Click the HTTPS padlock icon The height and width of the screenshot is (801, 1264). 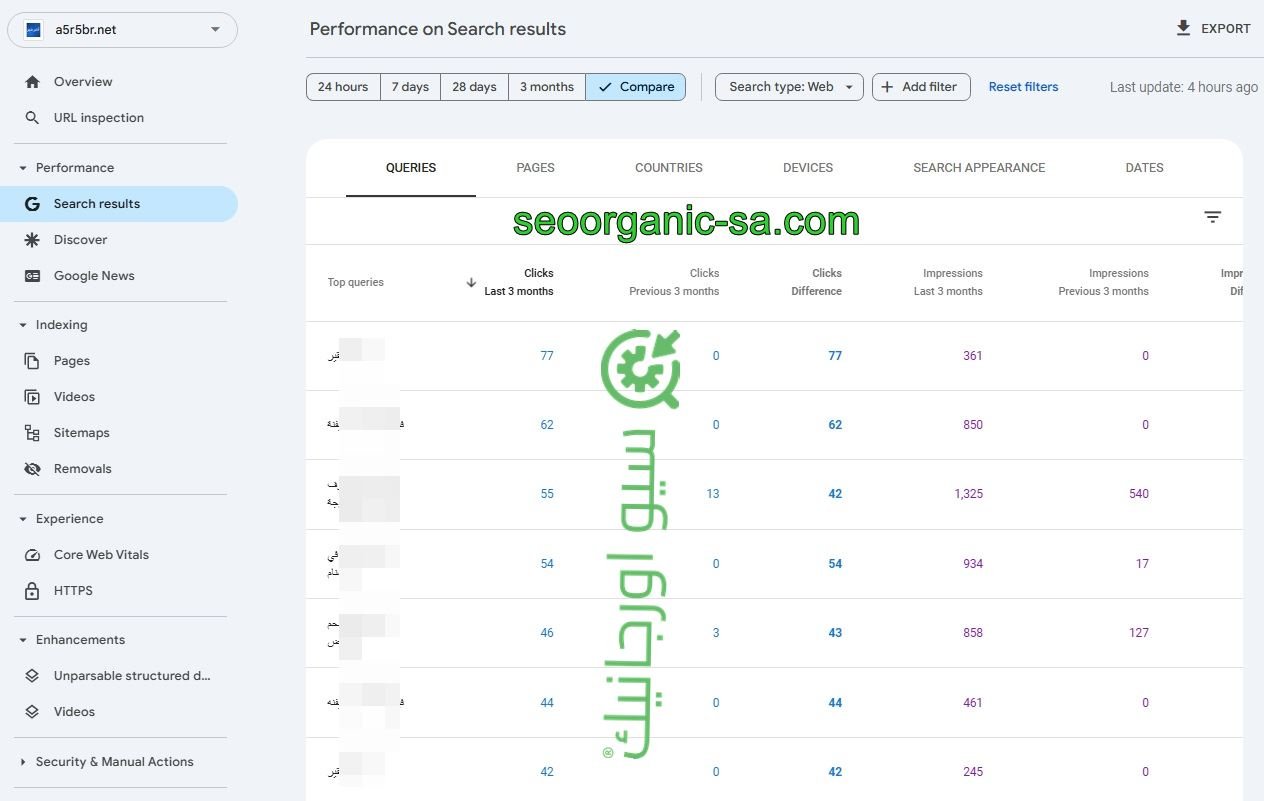click(33, 591)
